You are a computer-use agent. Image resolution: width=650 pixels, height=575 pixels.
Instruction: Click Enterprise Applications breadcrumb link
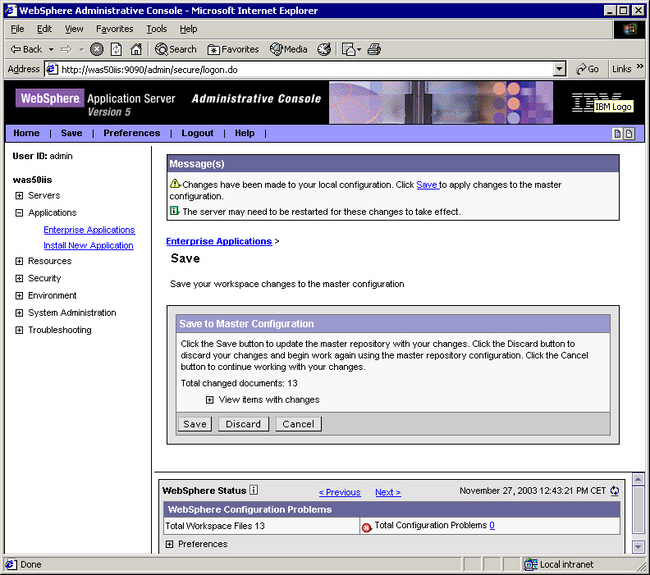pyautogui.click(x=219, y=241)
